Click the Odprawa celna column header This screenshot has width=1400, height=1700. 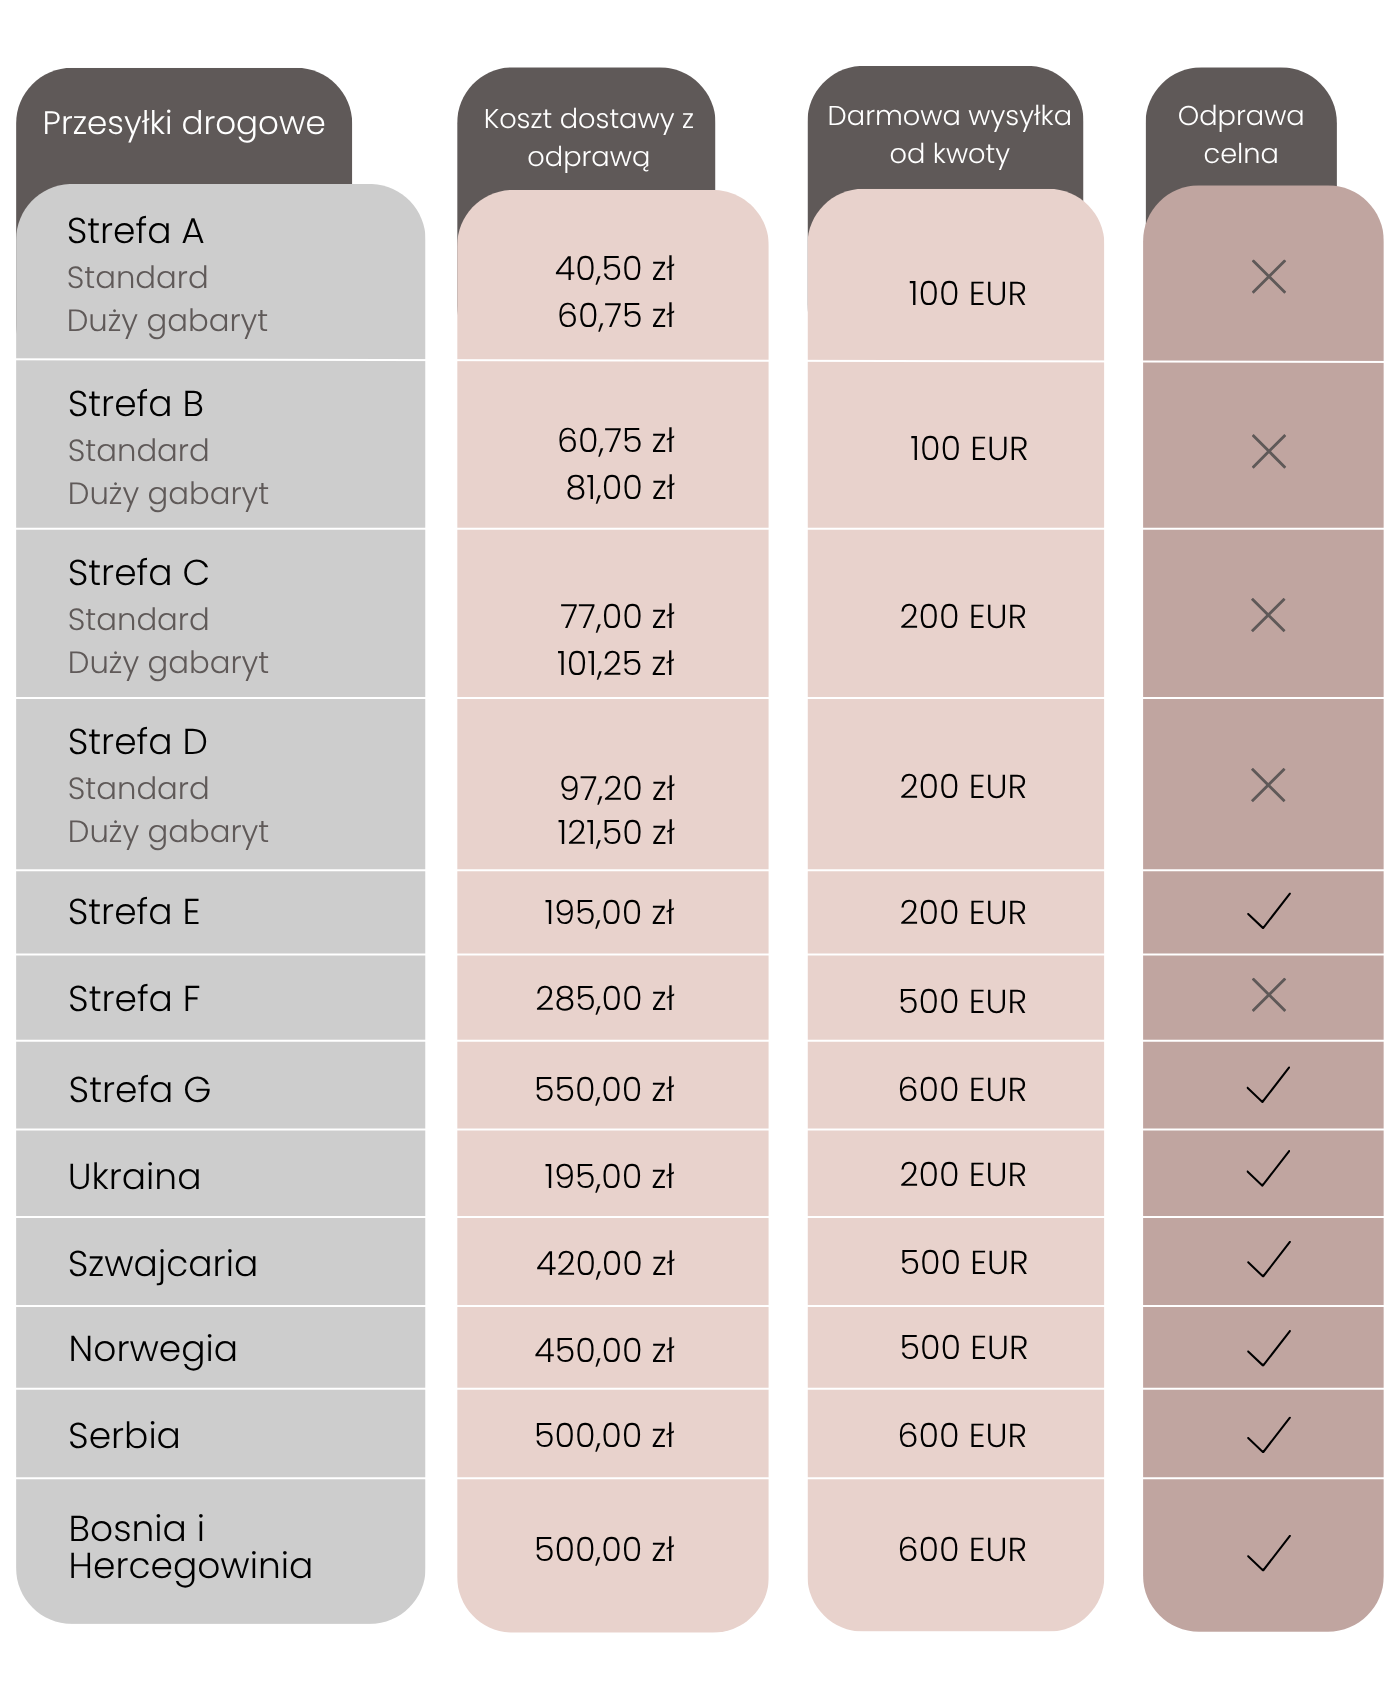pyautogui.click(x=1240, y=135)
